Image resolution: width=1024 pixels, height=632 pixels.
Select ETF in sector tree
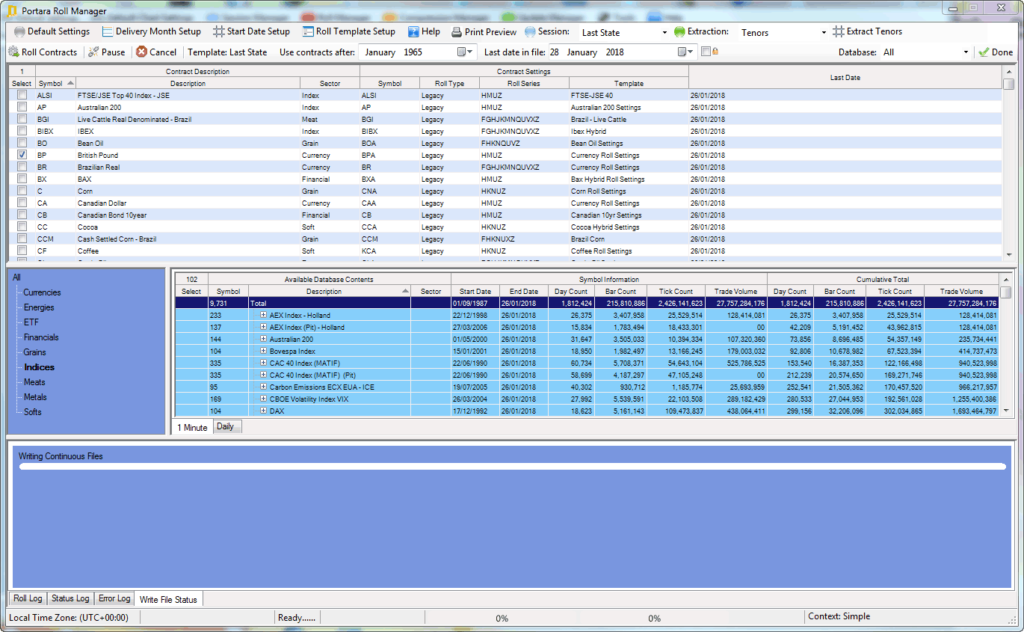pyautogui.click(x=31, y=322)
